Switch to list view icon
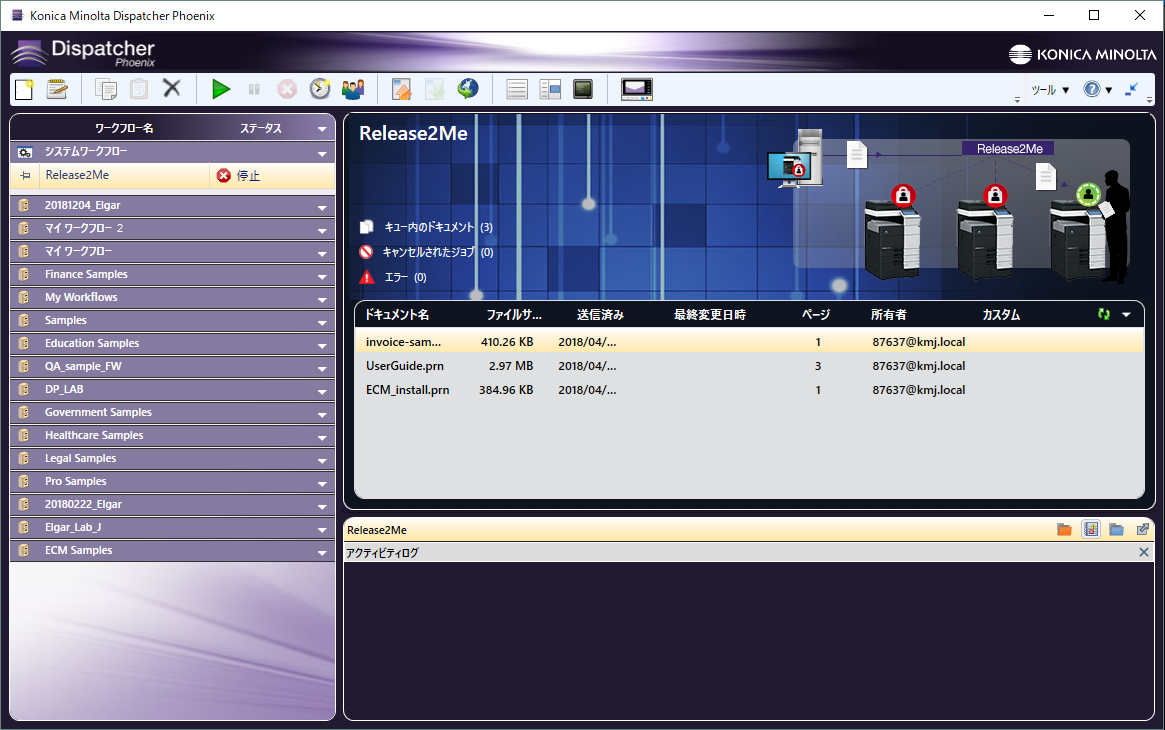 517,90
